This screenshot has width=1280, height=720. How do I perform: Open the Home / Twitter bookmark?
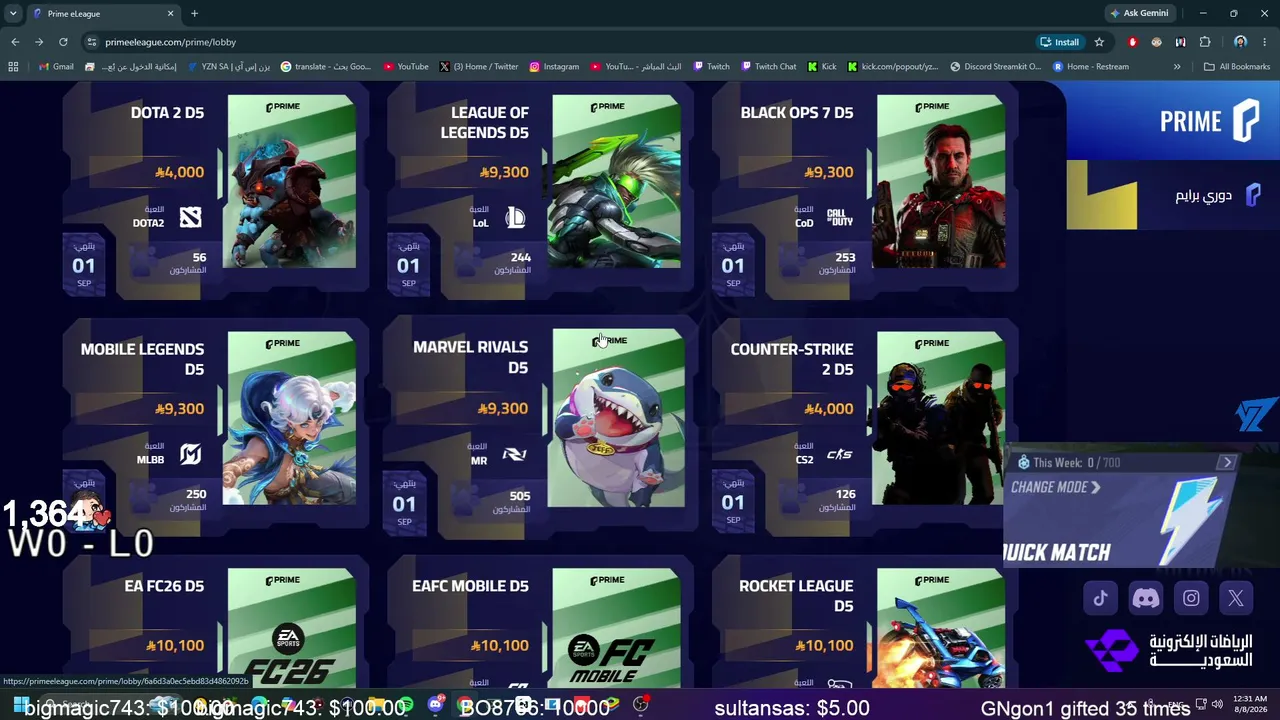pyautogui.click(x=479, y=67)
